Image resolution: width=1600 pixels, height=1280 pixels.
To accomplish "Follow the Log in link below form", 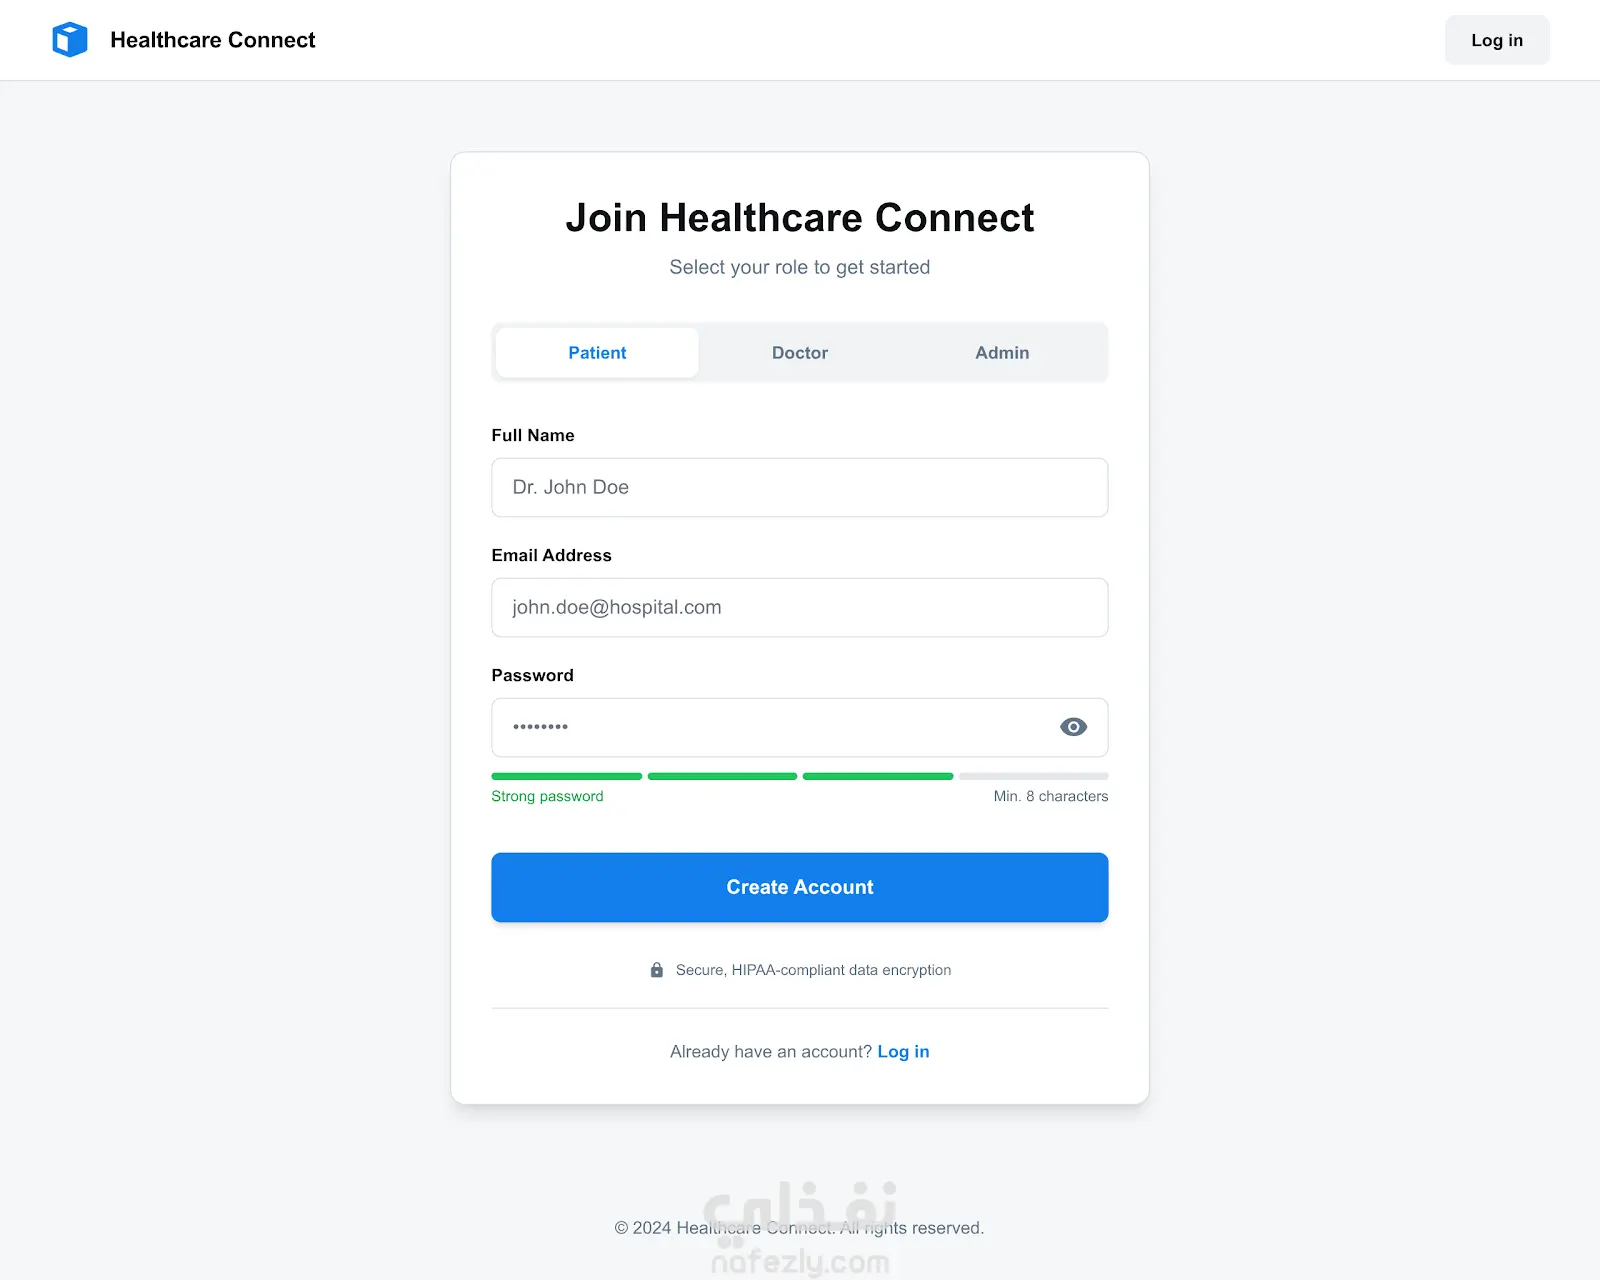I will 903,1052.
